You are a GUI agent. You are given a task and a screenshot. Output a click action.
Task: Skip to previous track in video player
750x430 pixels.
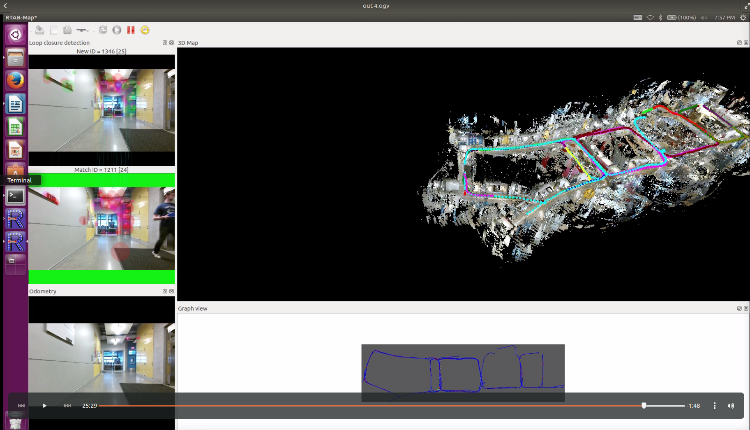click(x=22, y=406)
